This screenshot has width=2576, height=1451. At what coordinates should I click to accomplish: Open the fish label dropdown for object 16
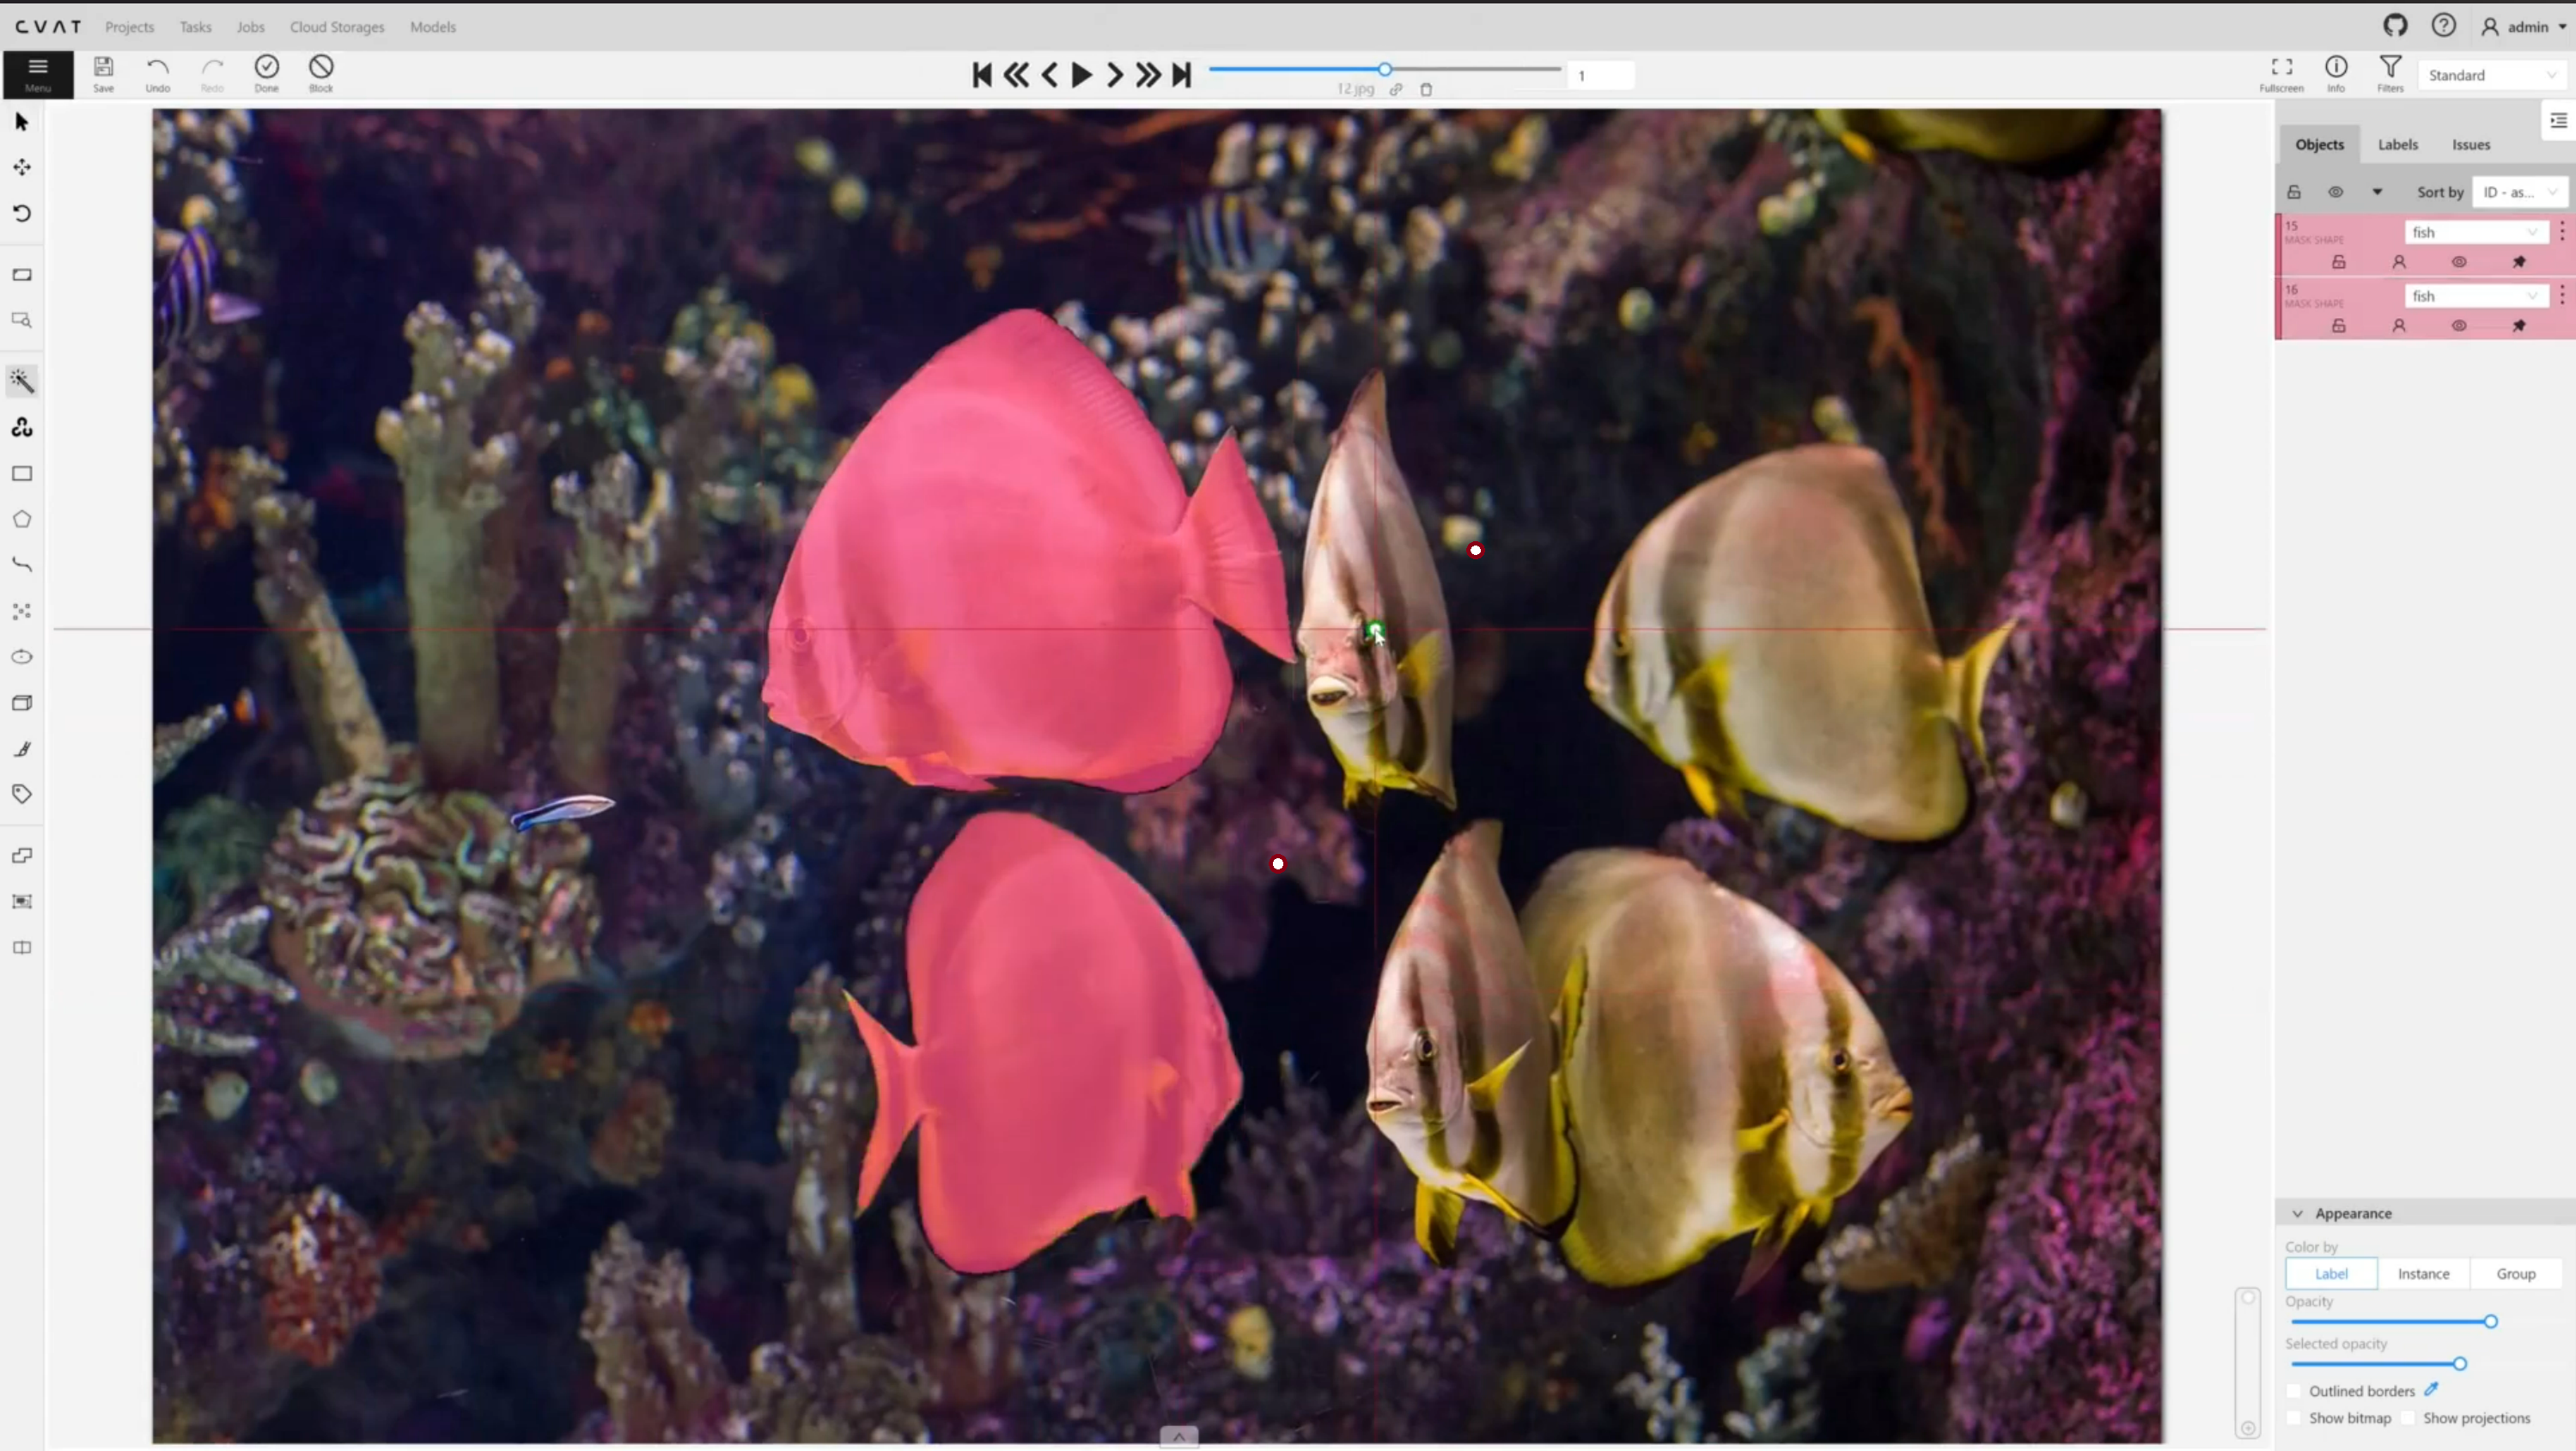click(x=2474, y=296)
